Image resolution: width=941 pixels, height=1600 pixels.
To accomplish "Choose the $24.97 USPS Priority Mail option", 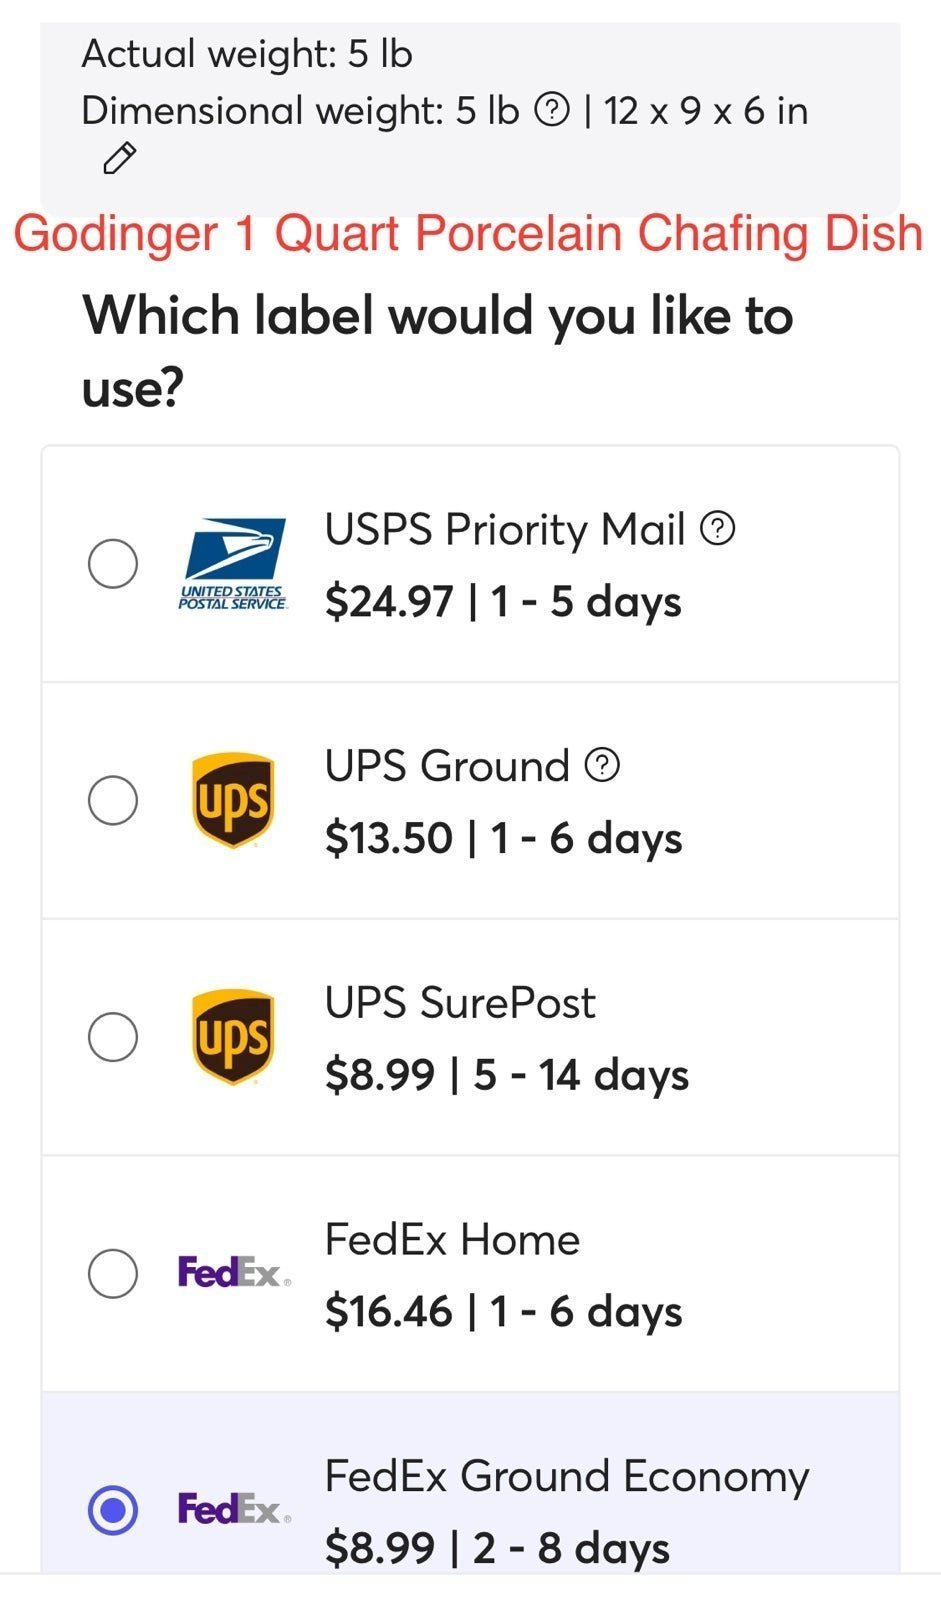I will pyautogui.click(x=470, y=564).
